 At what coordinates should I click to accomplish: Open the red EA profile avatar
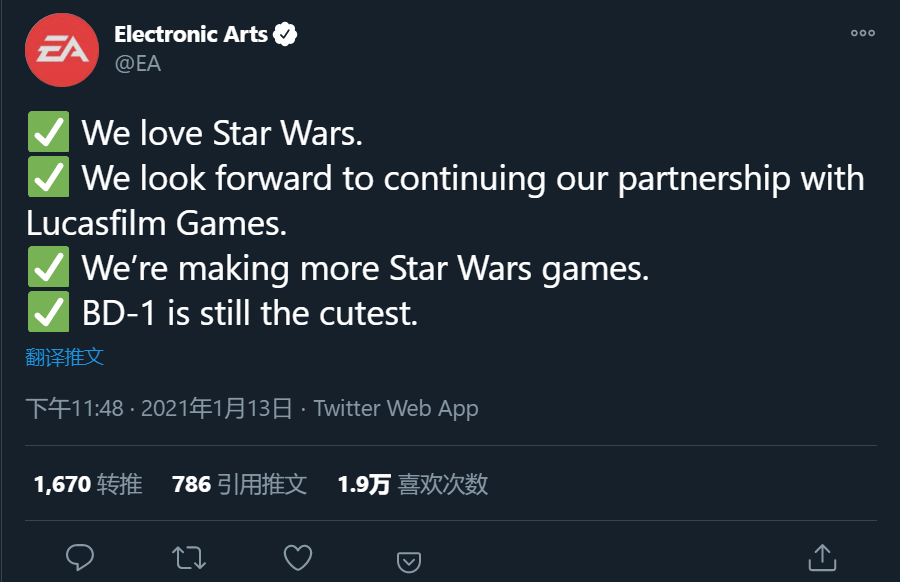(x=61, y=49)
